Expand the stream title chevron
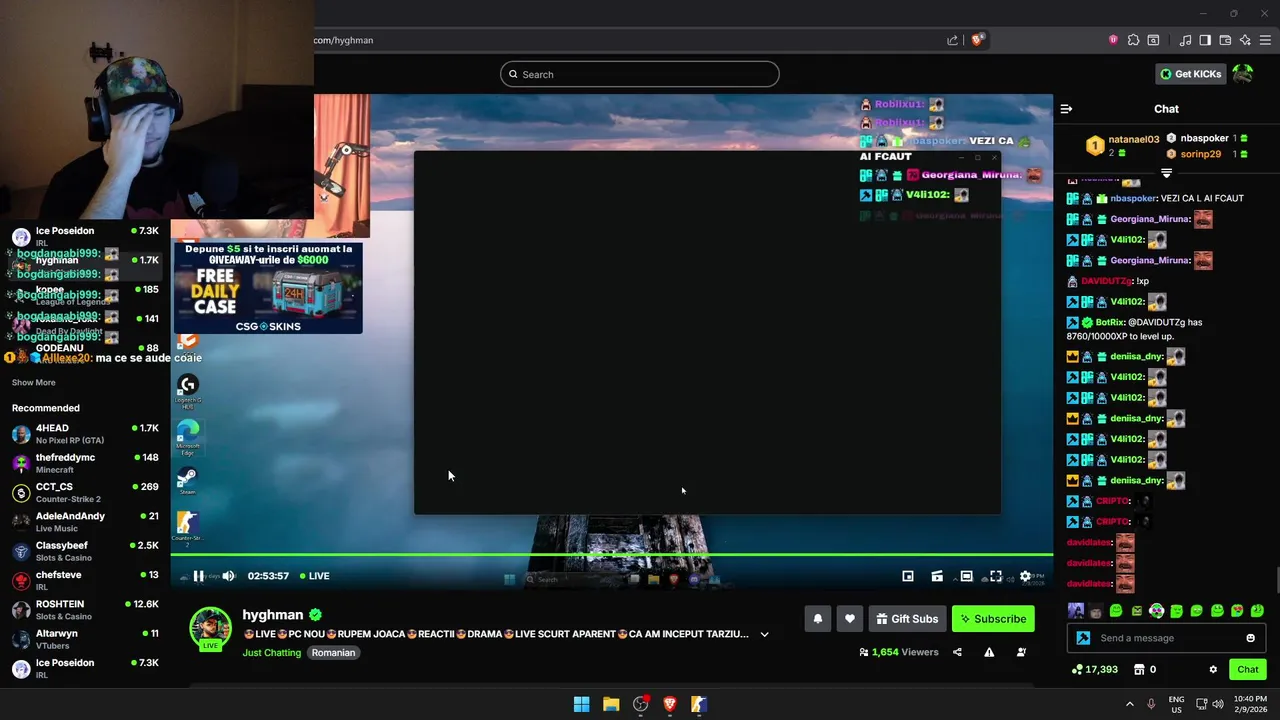The width and height of the screenshot is (1280, 720). point(764,634)
